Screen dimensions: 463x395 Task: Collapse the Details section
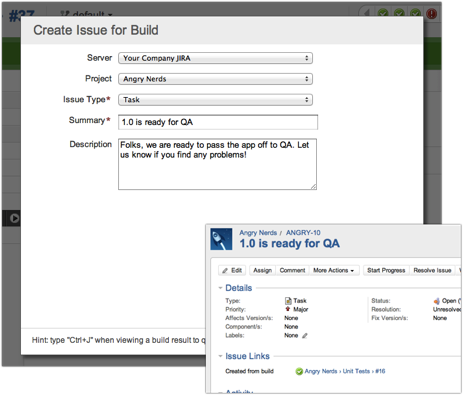coord(220,288)
